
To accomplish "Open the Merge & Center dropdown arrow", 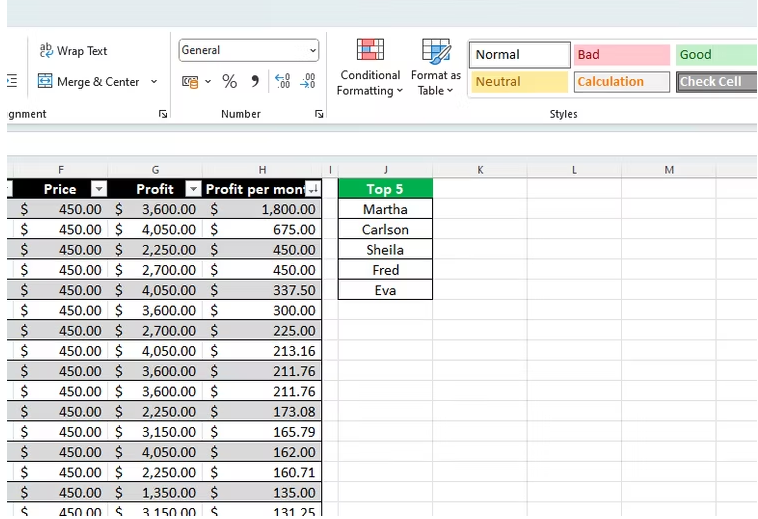I will [154, 82].
